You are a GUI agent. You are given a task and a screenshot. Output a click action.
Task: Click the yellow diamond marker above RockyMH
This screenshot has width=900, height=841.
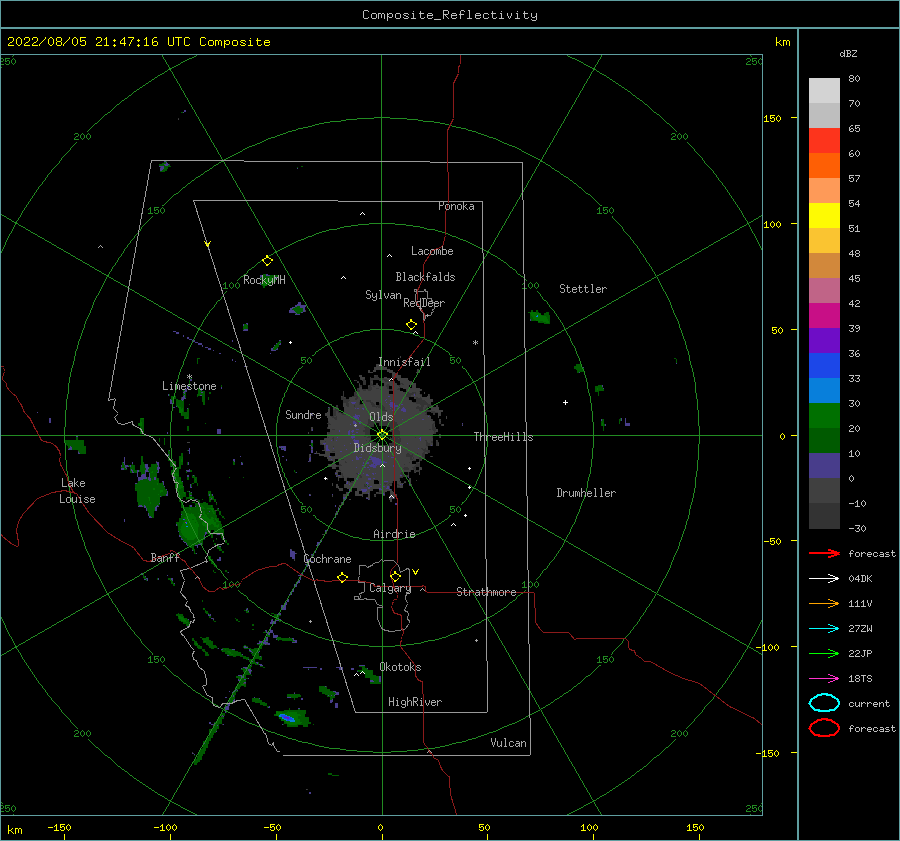coord(267,261)
